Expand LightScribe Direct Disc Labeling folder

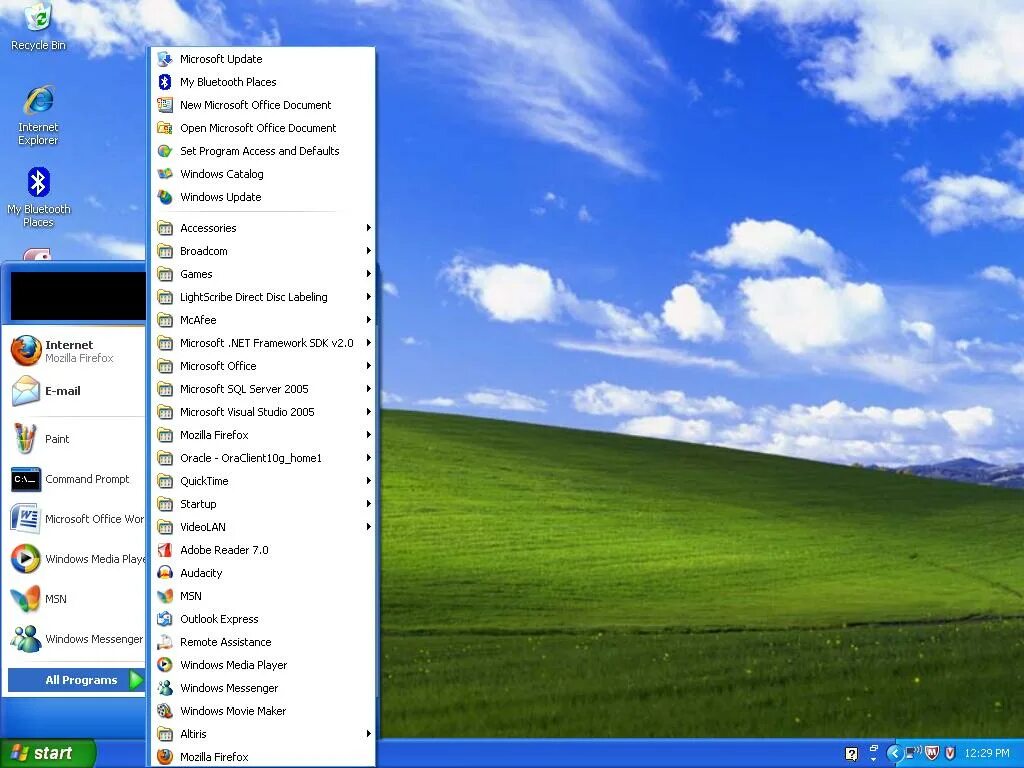click(x=263, y=296)
